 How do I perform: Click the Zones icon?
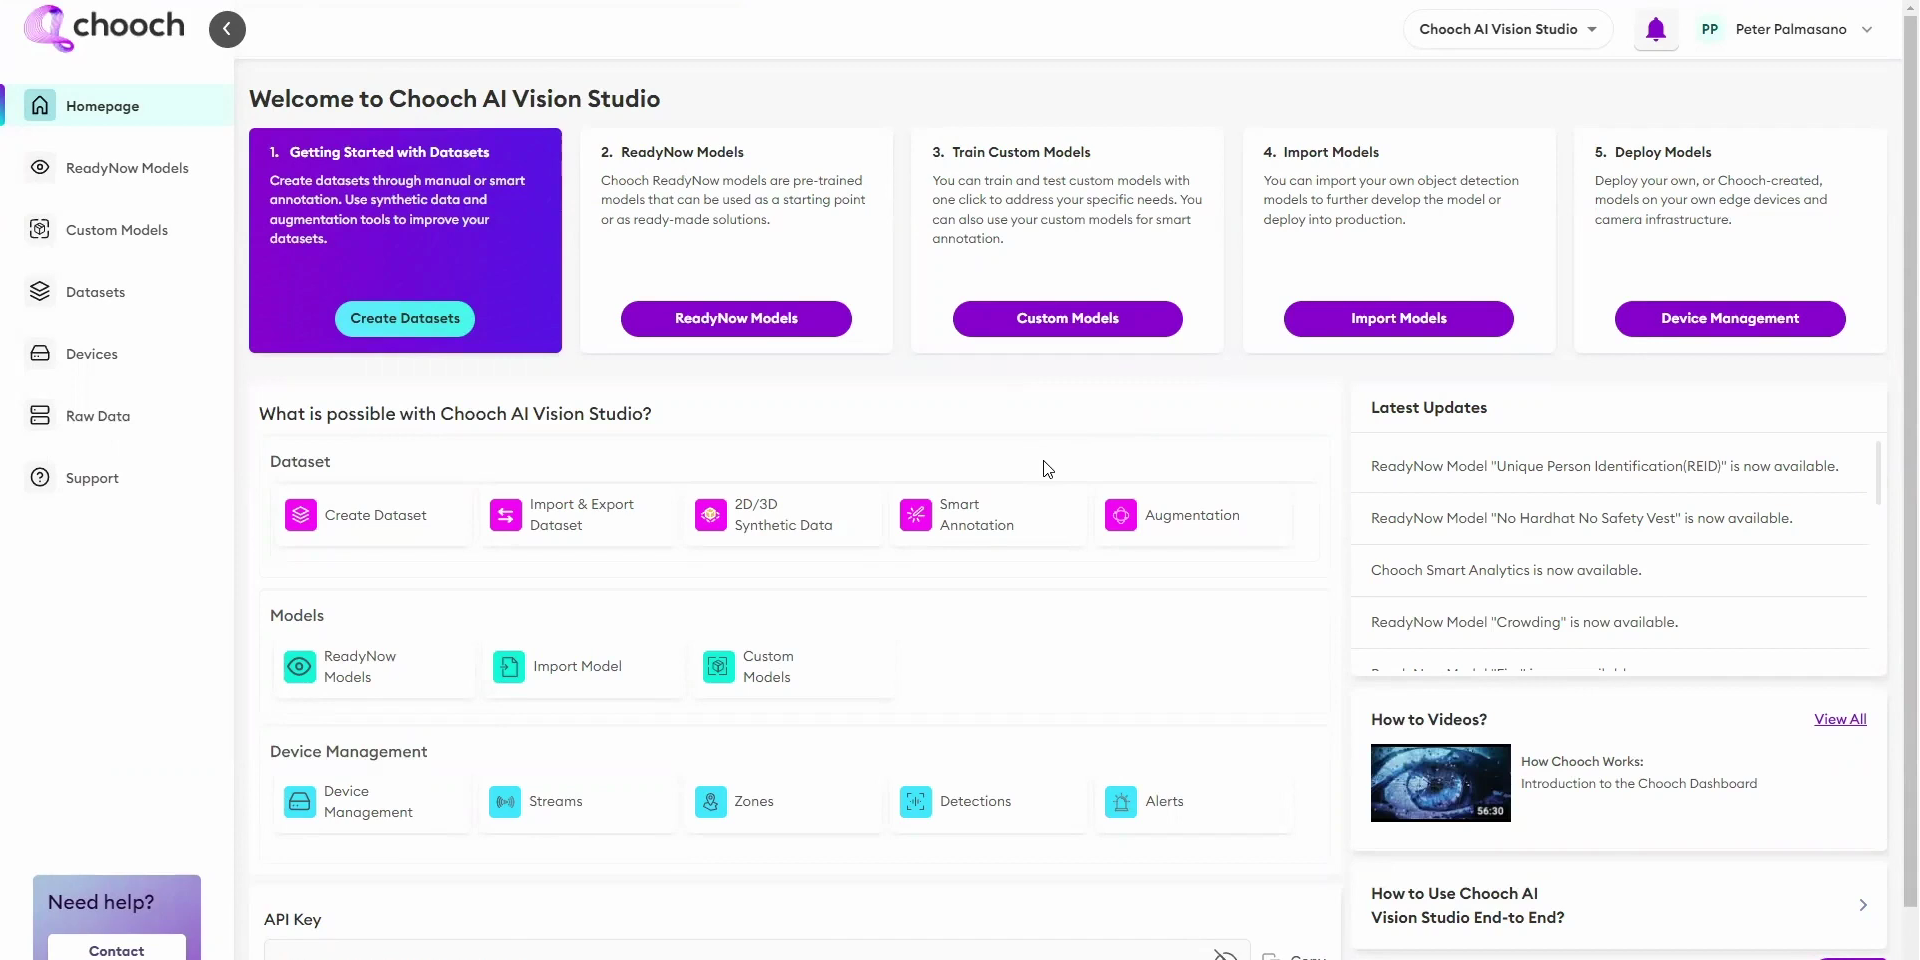click(711, 802)
